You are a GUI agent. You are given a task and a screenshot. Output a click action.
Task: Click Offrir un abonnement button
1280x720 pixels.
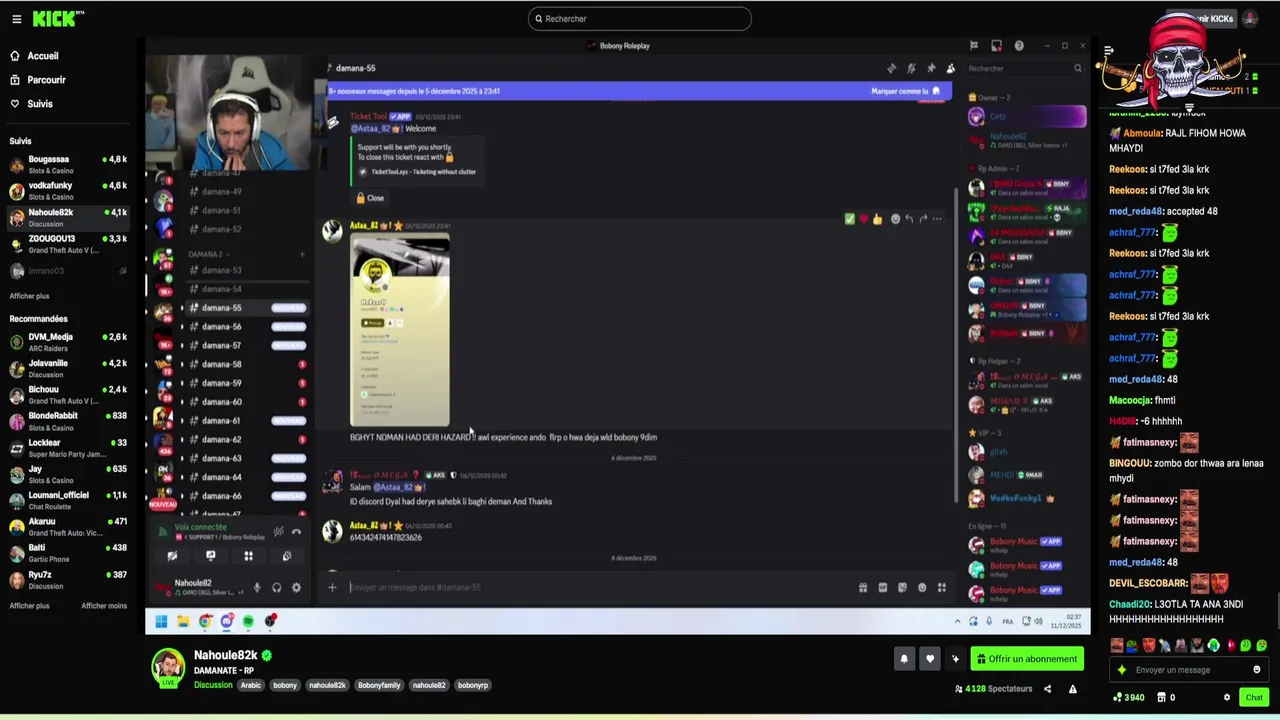tap(1027, 659)
